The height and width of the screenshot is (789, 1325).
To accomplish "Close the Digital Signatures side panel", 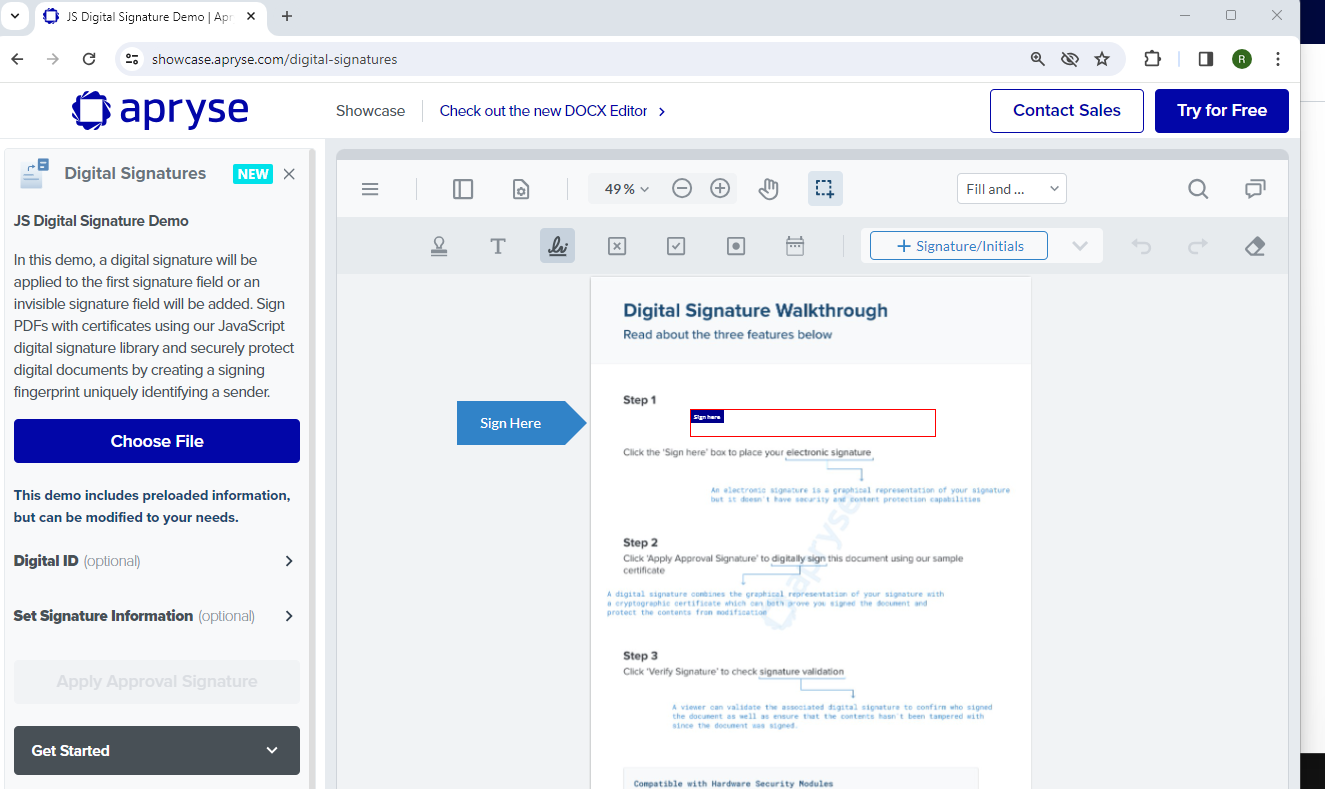I will coord(289,174).
